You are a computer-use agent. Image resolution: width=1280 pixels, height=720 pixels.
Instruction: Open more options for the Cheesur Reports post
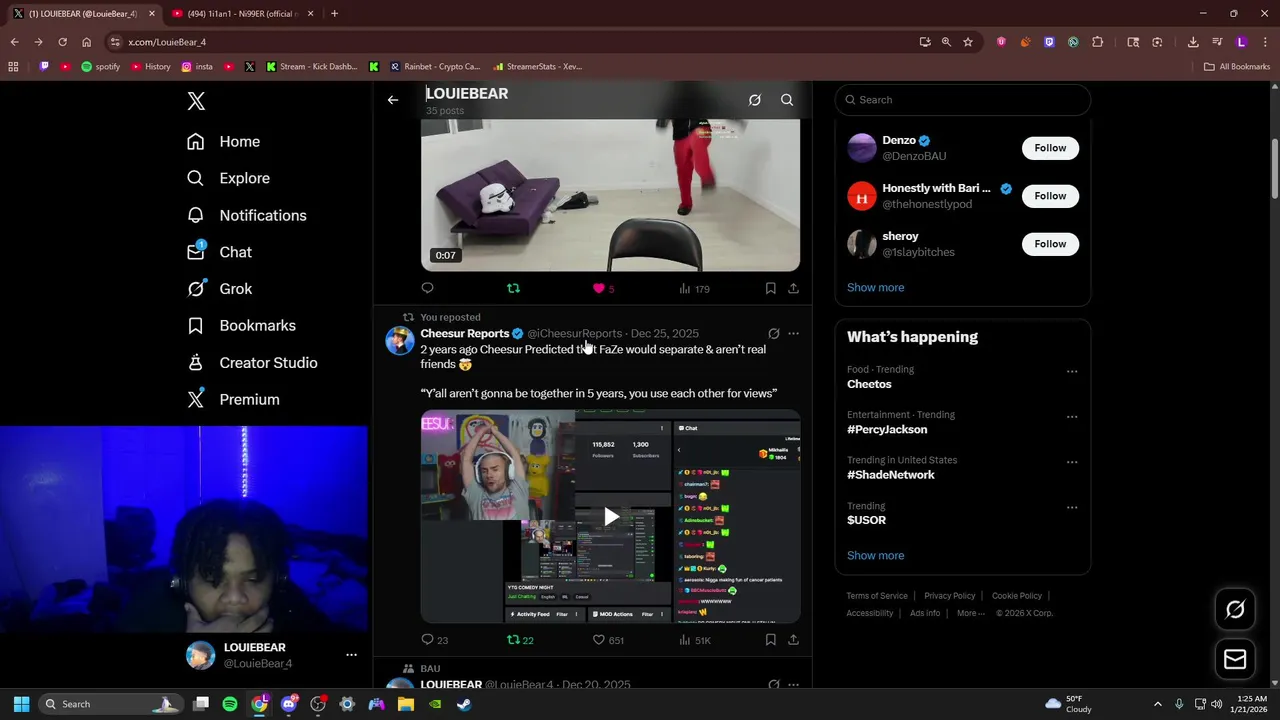tap(793, 333)
